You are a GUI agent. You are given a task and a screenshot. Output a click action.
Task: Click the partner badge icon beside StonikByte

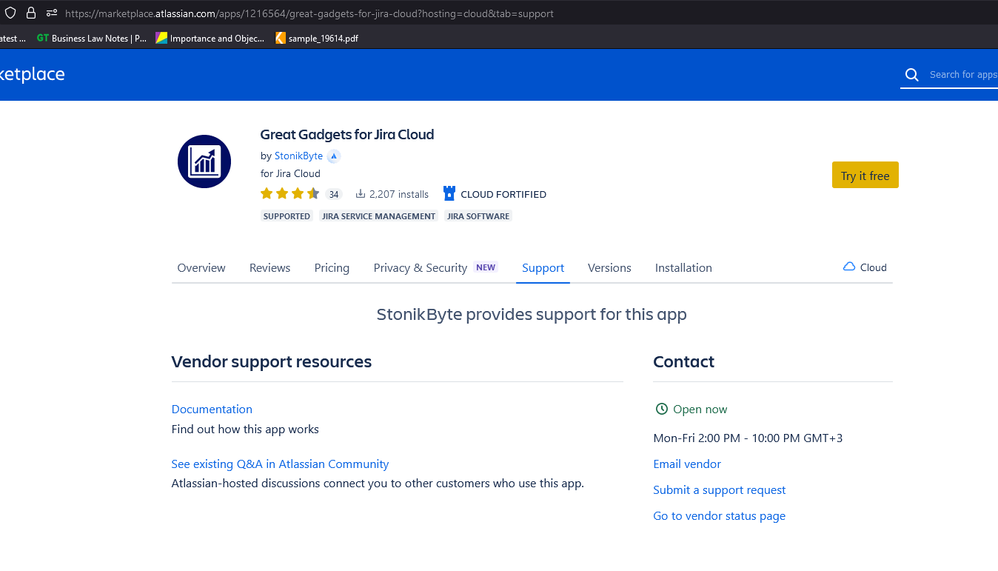click(x=334, y=156)
